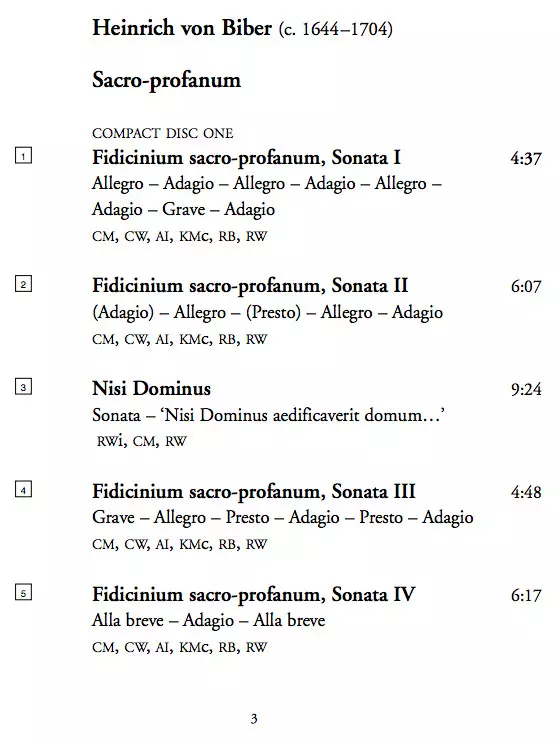
Task: Select Fidicinium sacro-profanum, Sonata III title
Action: (x=254, y=492)
